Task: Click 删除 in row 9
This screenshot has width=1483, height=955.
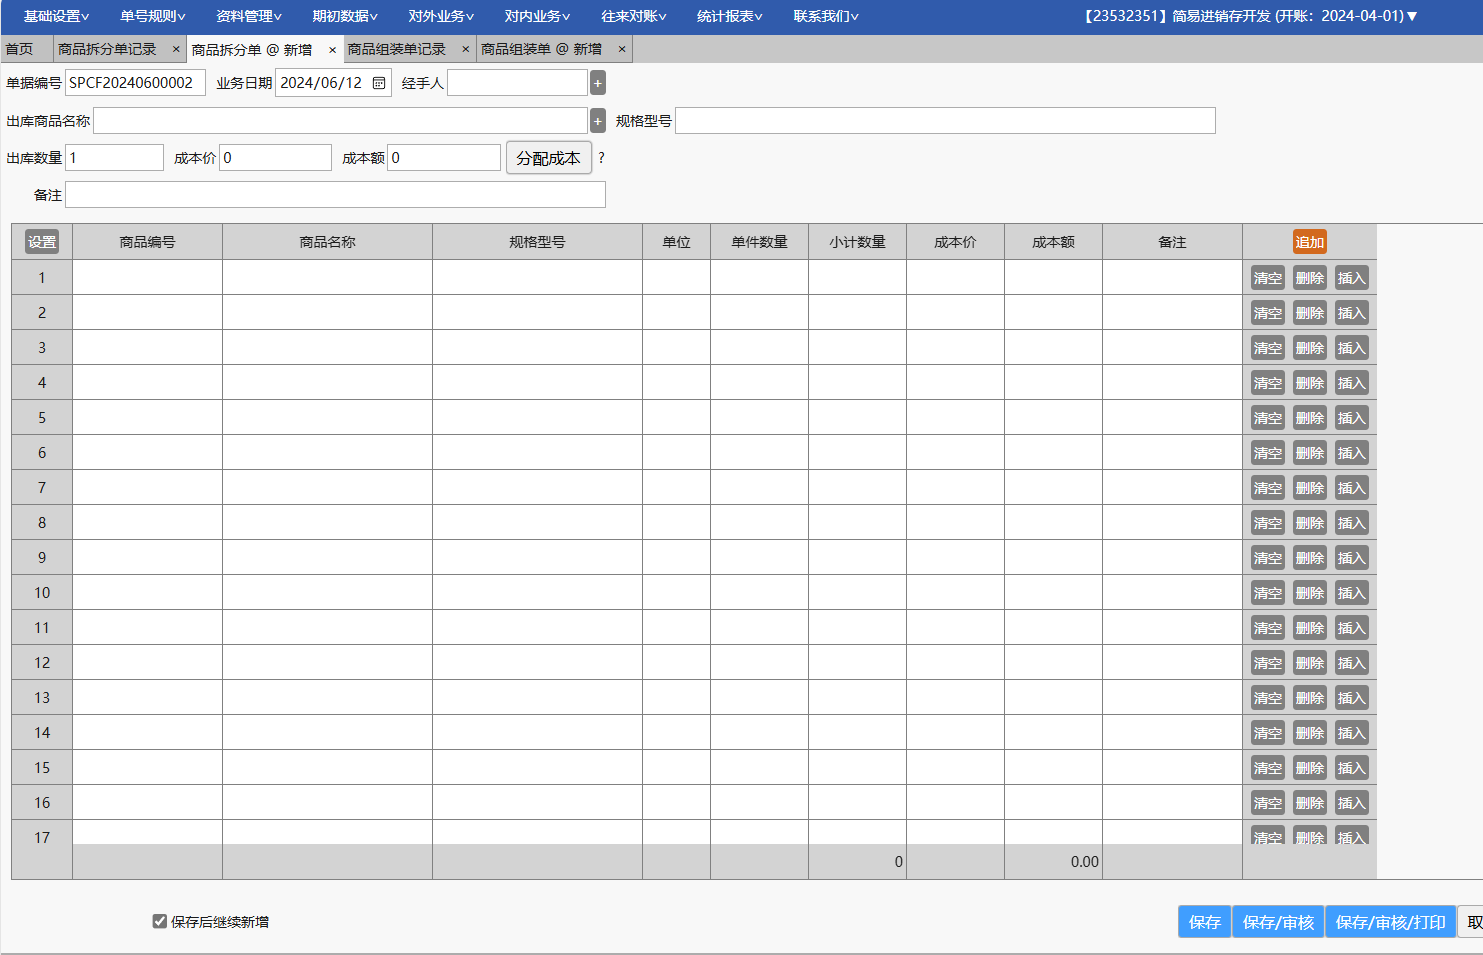Action: pos(1309,558)
